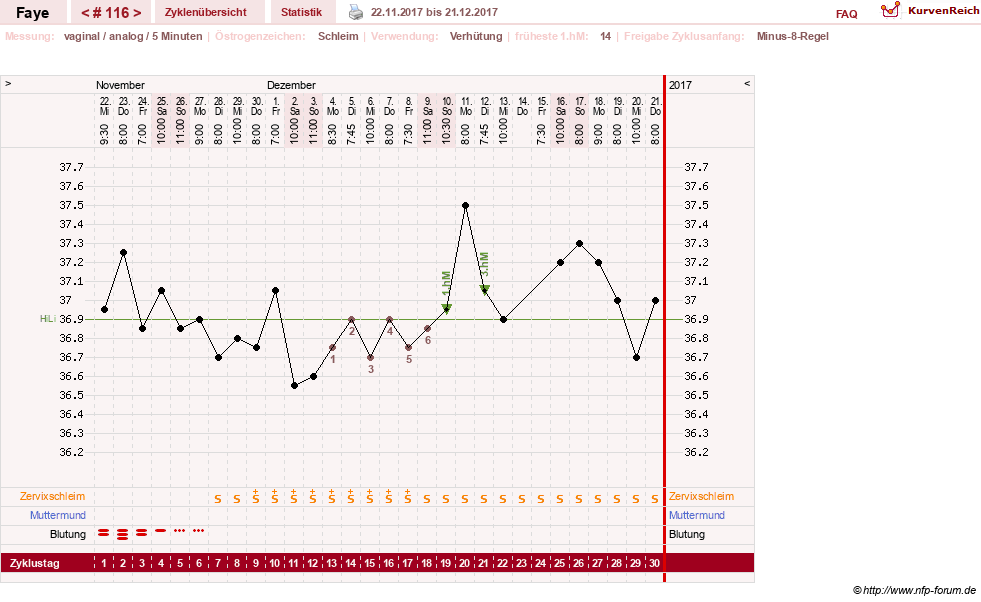Switch to the Zyklenübersicht tab
This screenshot has height=602, width=981.
[x=206, y=12]
